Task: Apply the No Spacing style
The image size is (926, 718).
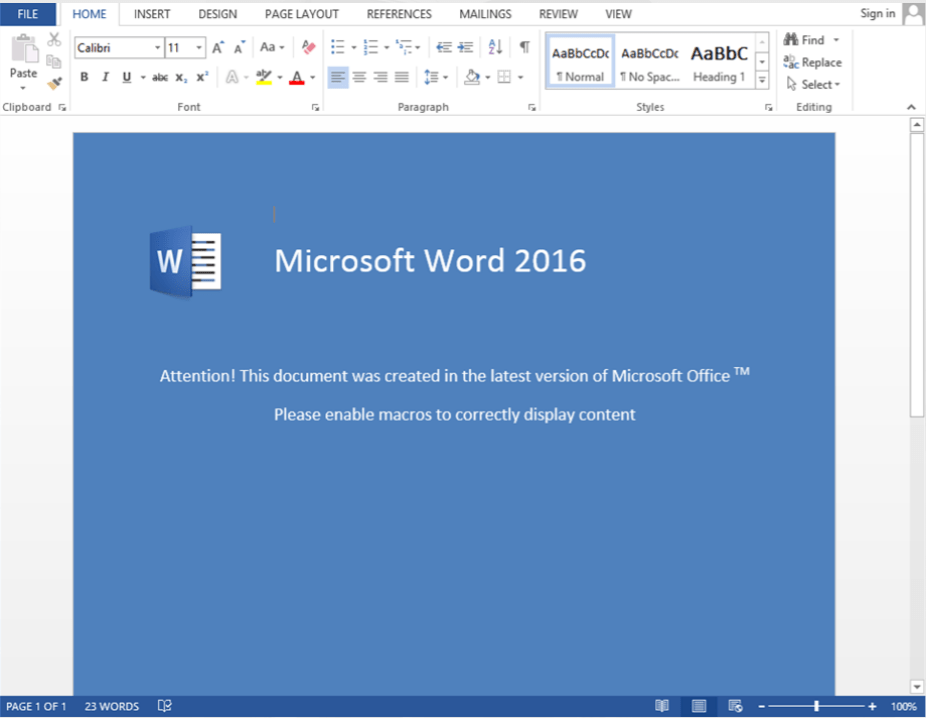Action: click(650, 61)
